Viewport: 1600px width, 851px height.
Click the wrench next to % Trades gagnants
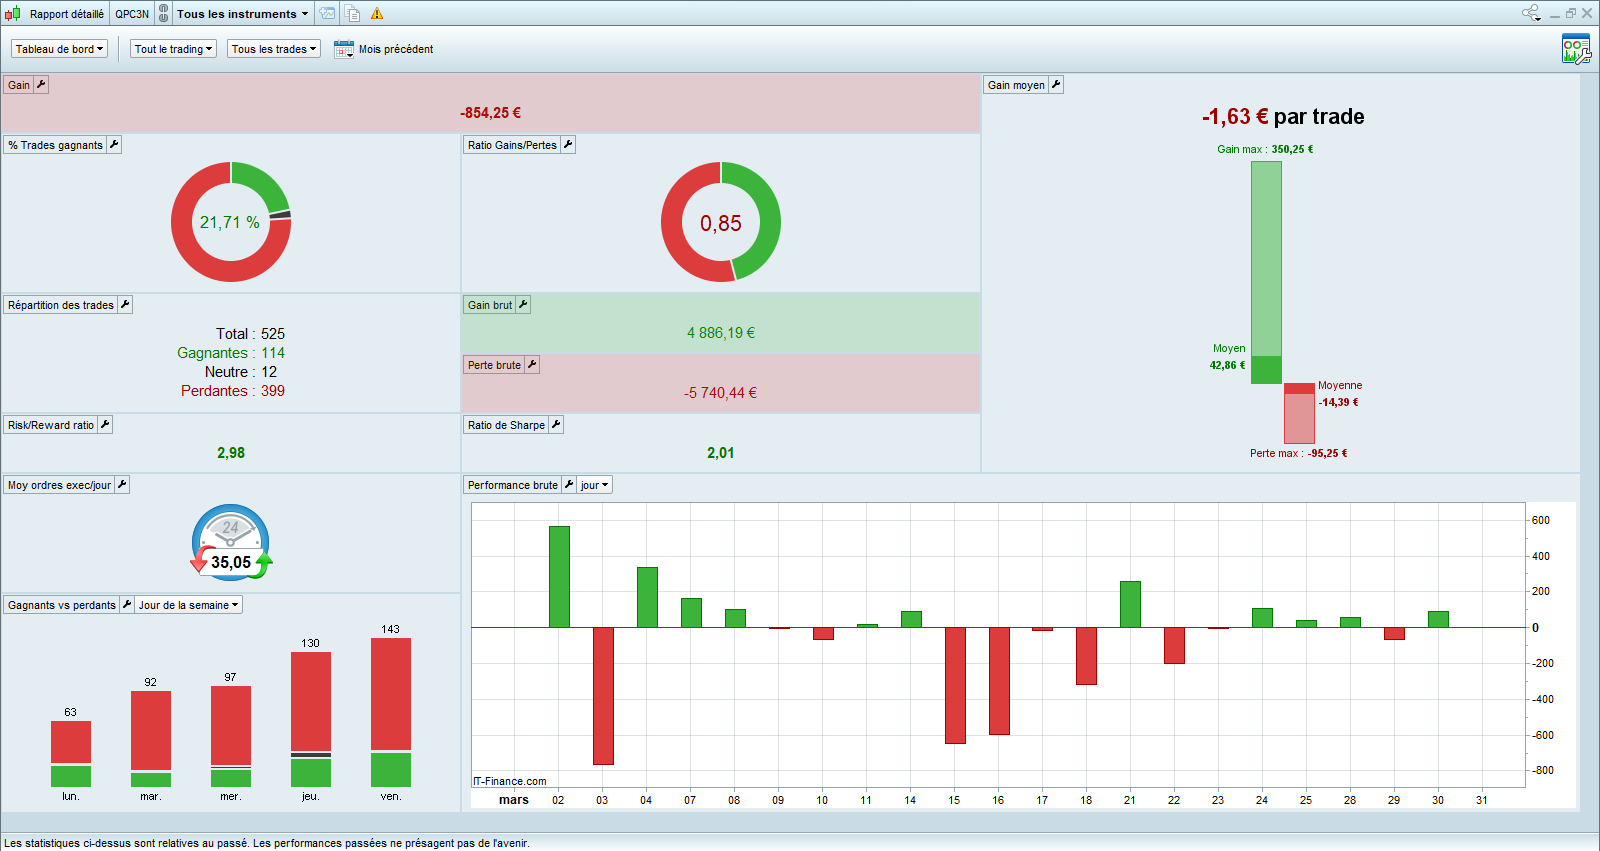tap(114, 145)
